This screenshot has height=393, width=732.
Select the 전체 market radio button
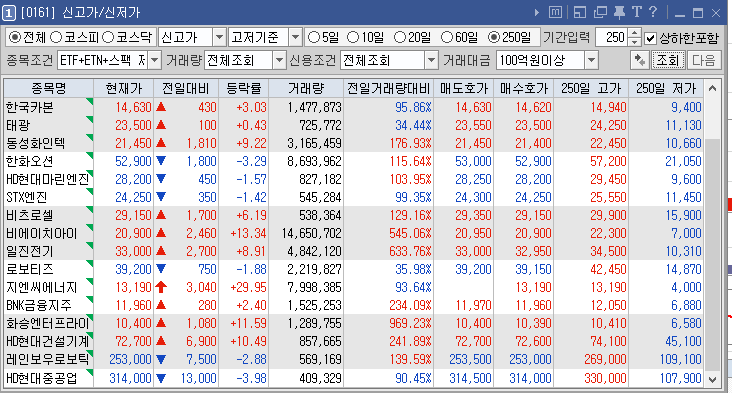(x=15, y=37)
